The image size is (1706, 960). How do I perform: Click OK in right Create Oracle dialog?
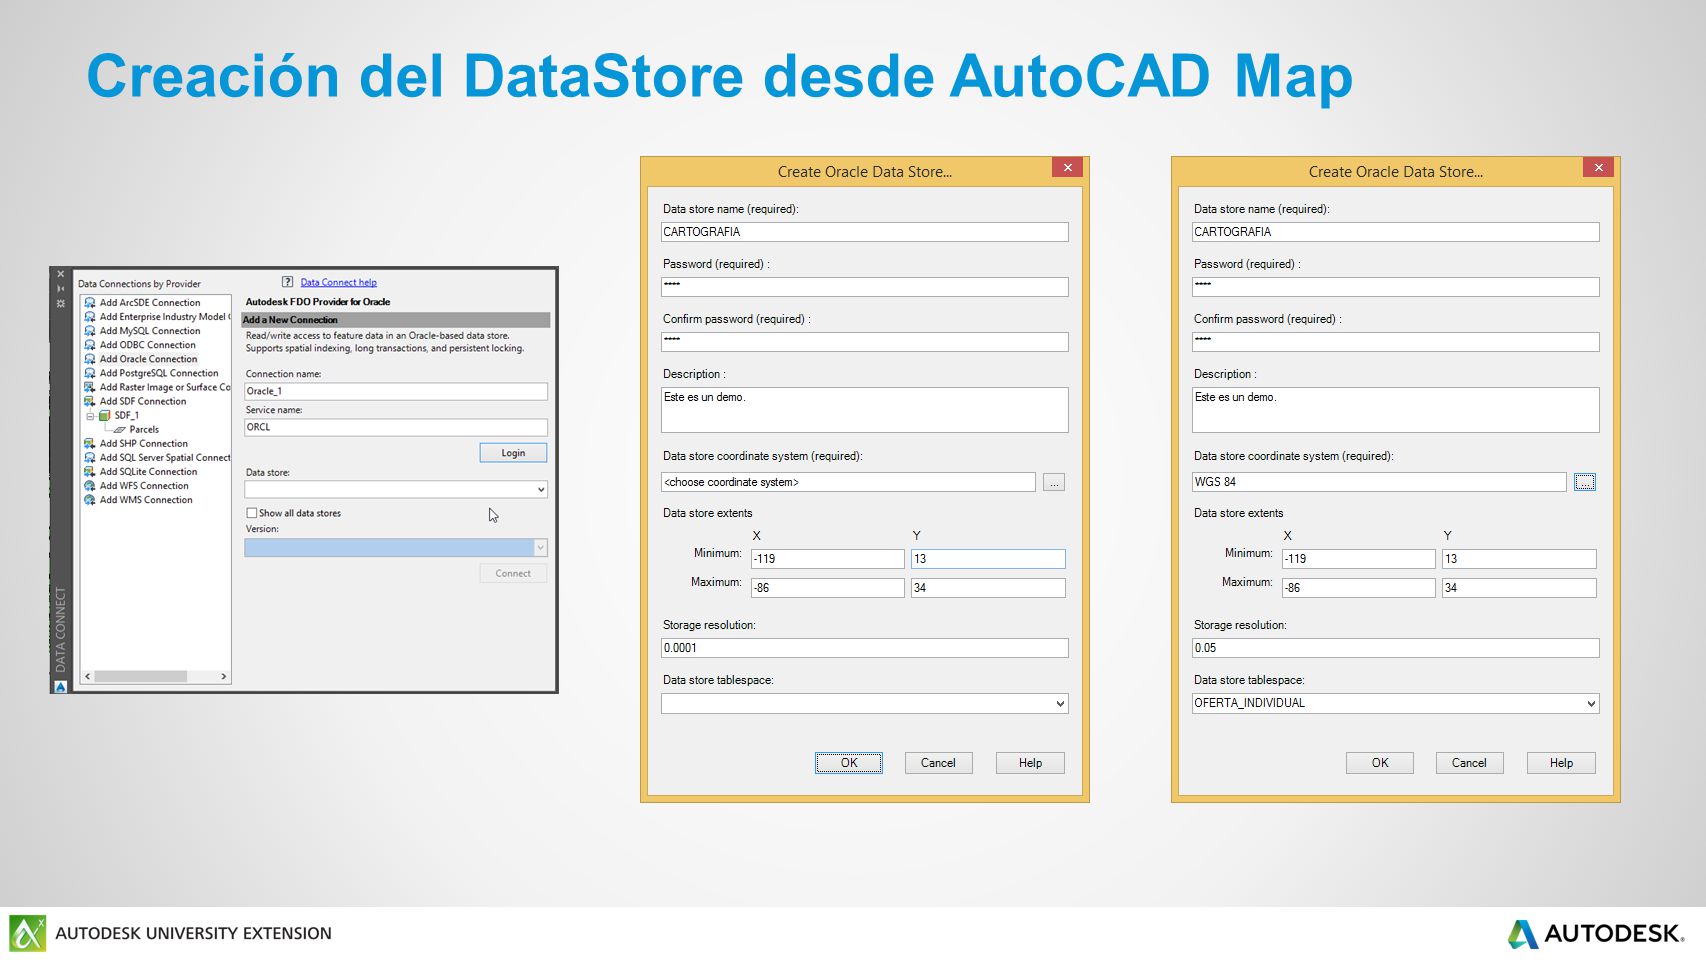click(x=1380, y=763)
